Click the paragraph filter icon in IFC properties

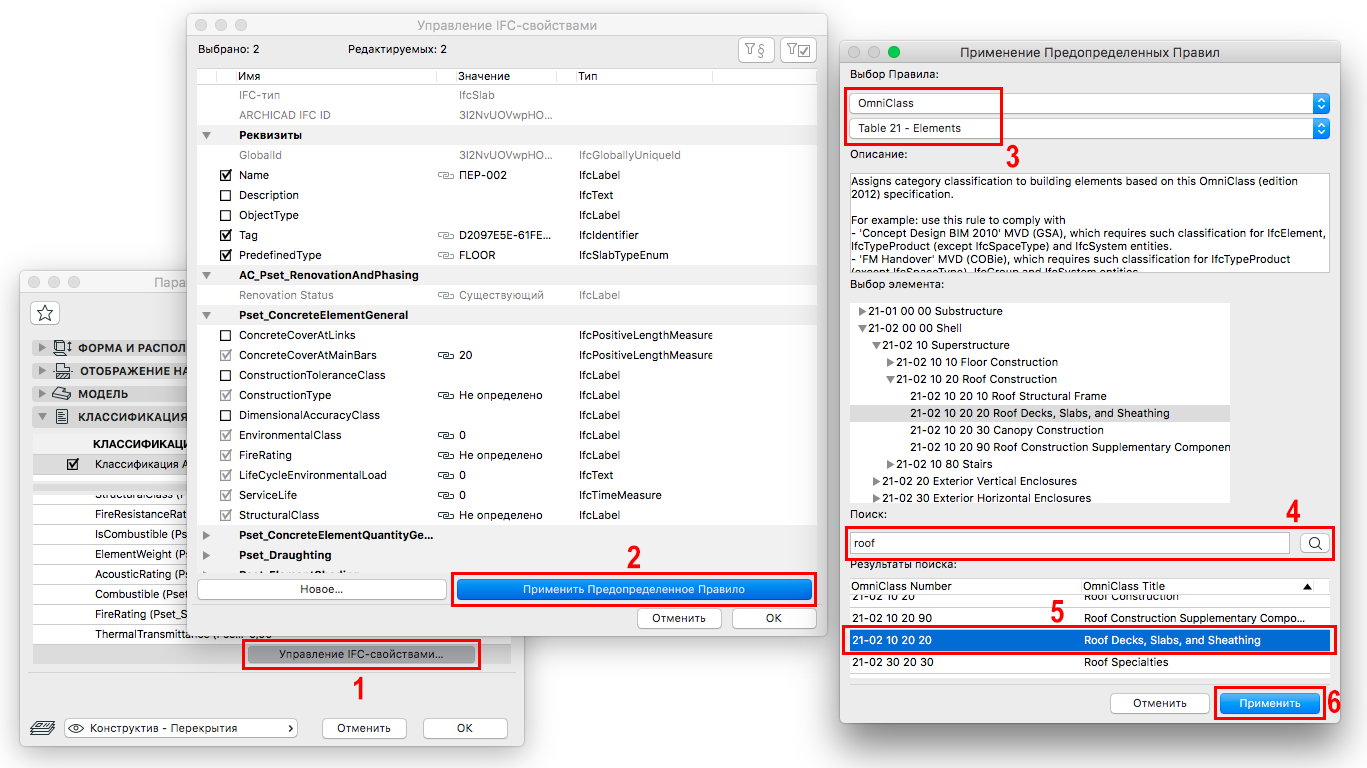755,50
